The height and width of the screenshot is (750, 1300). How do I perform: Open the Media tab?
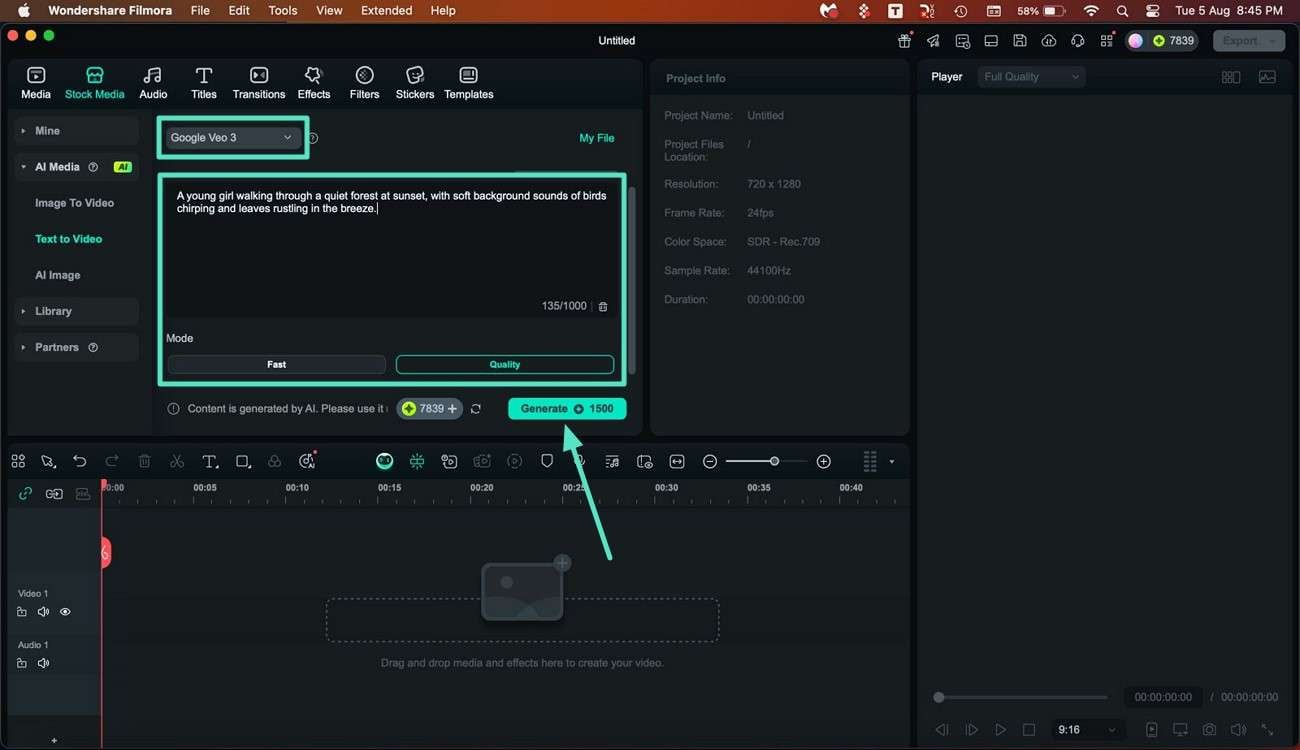coord(36,83)
